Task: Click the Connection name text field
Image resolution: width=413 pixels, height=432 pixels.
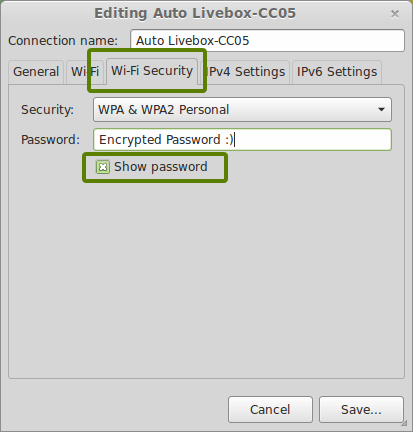Action: [x=267, y=41]
